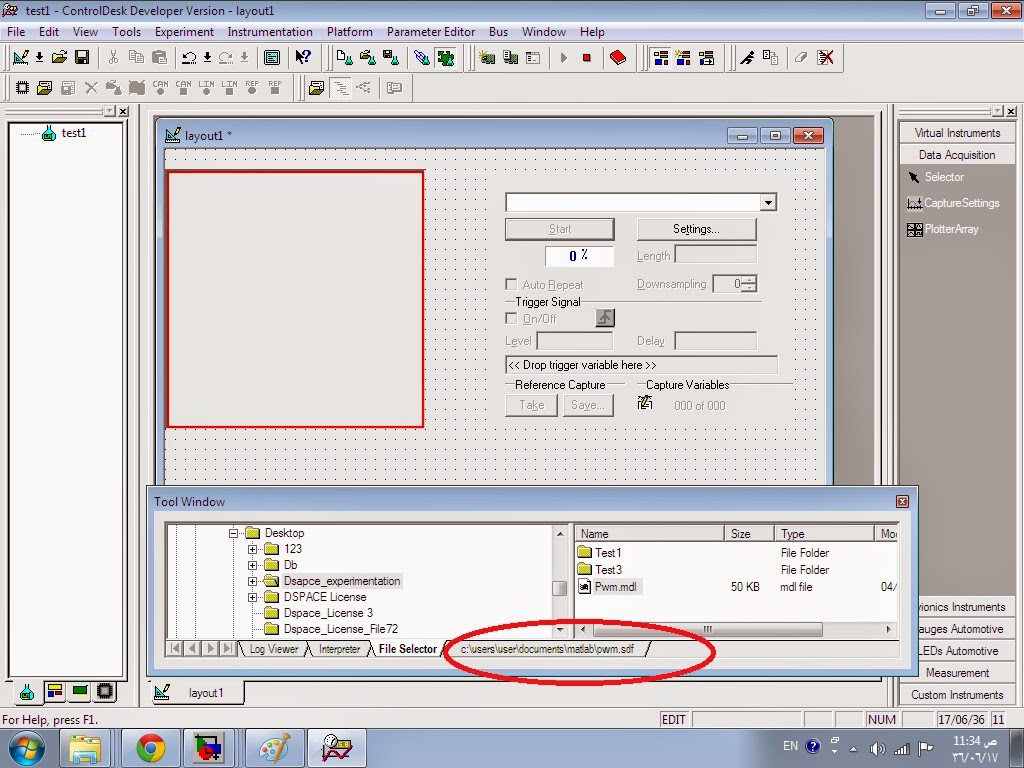1024x768 pixels.
Task: Enable Auto Repeat capture
Action: [x=510, y=284]
